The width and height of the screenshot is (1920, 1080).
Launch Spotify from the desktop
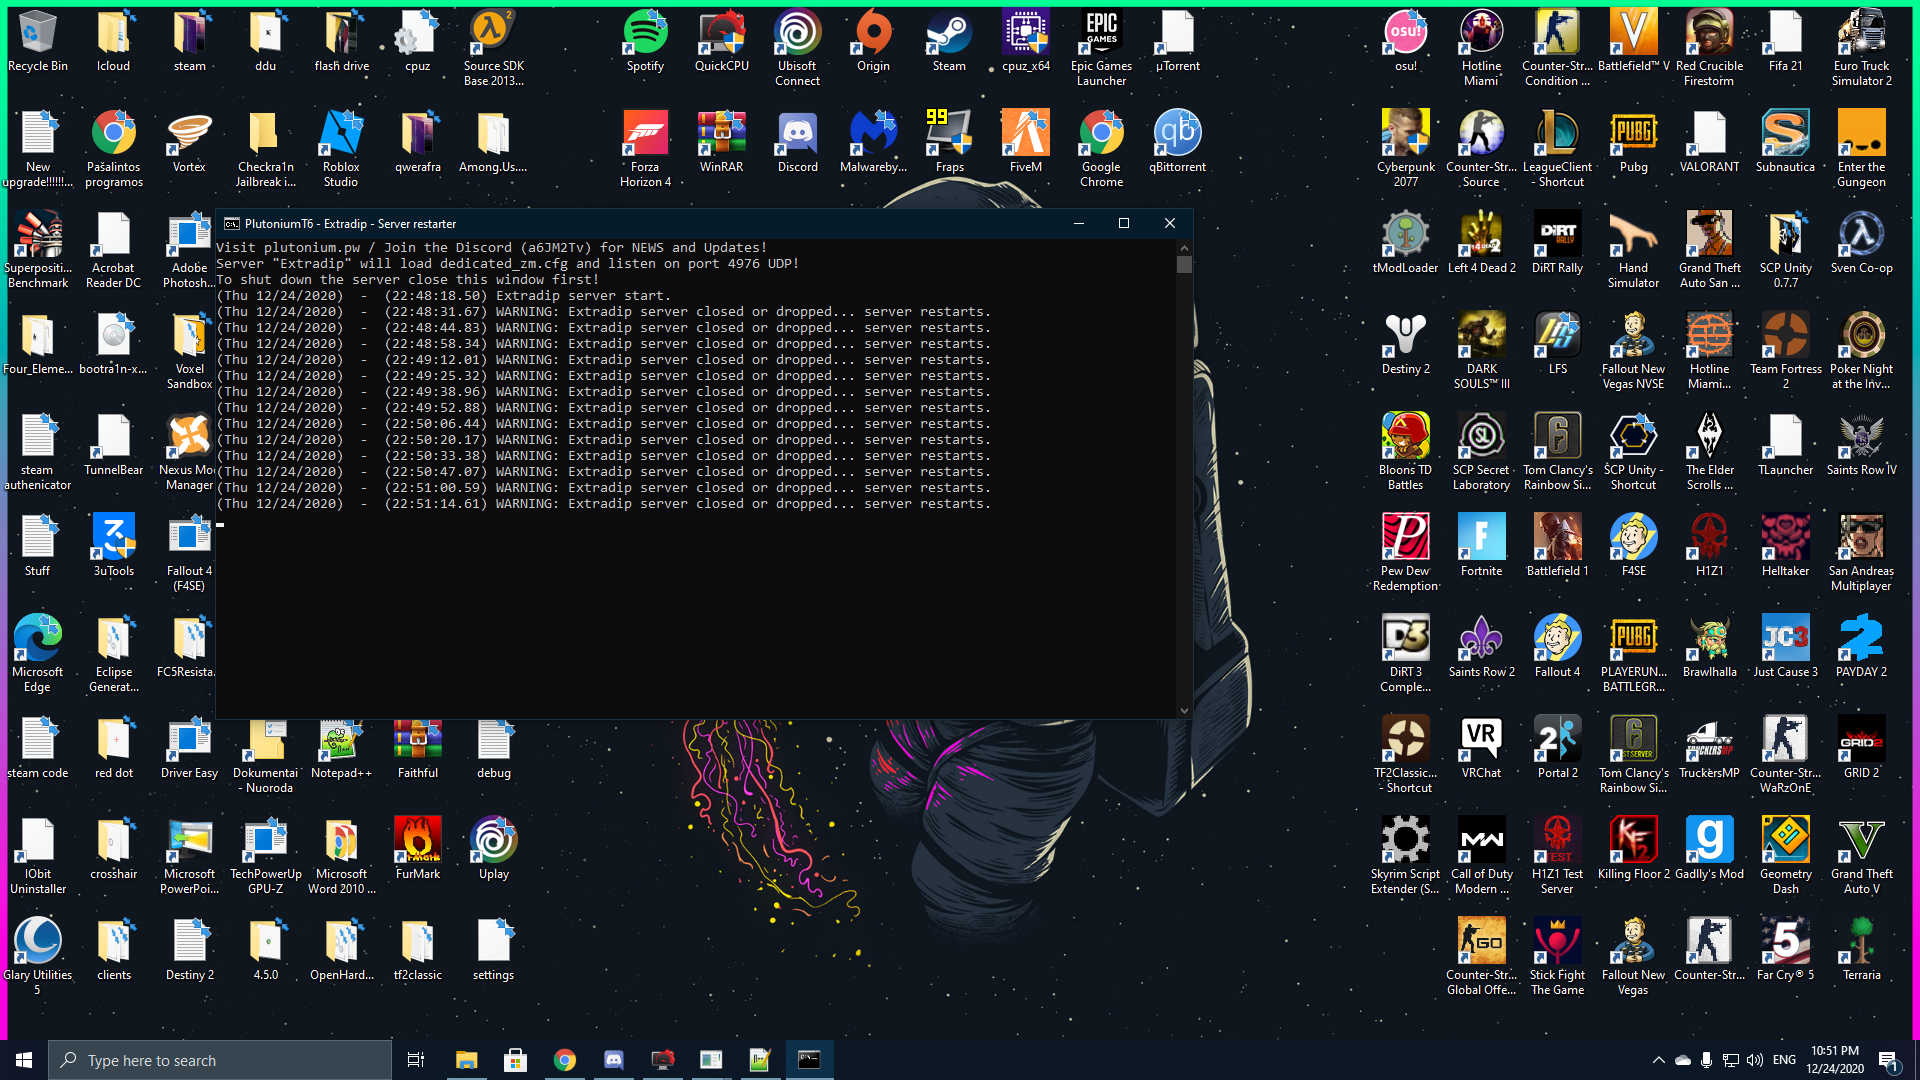pyautogui.click(x=645, y=42)
